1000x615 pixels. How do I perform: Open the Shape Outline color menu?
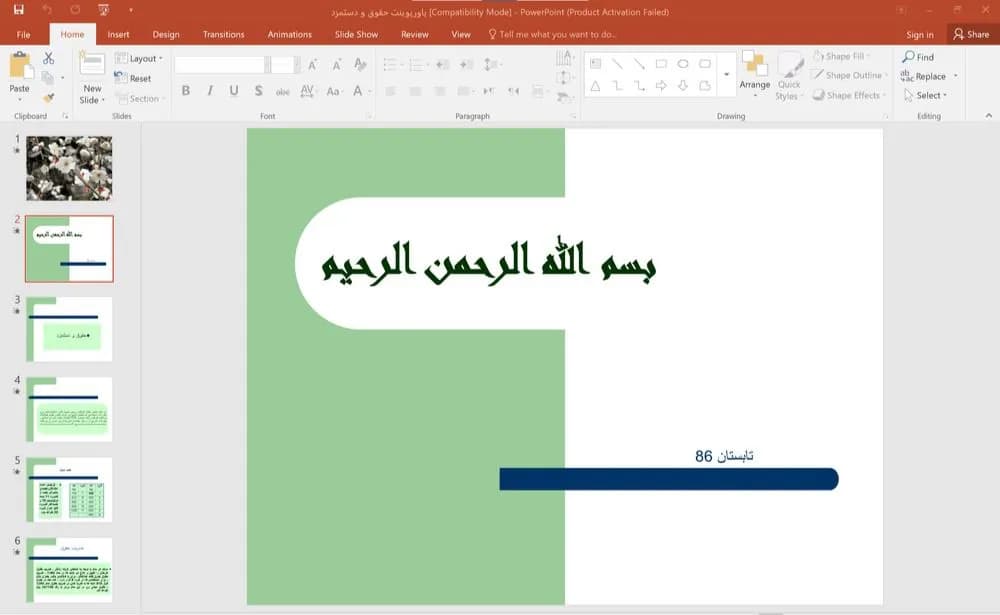849,75
